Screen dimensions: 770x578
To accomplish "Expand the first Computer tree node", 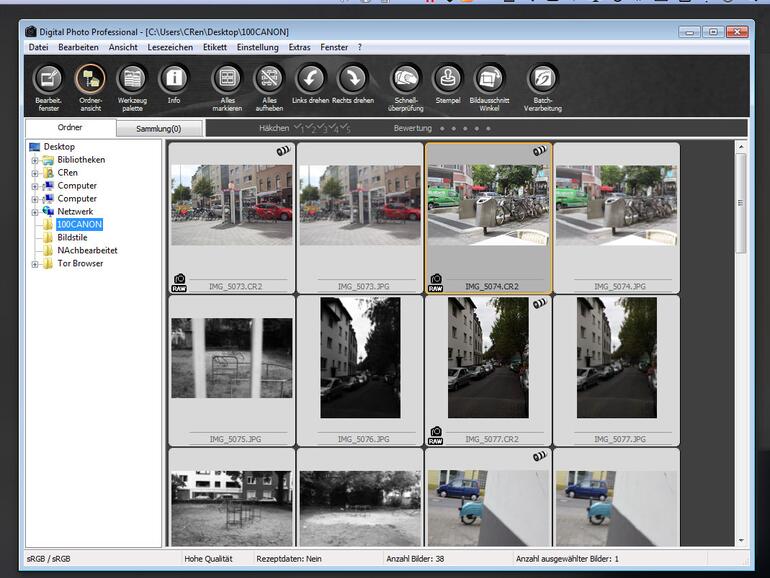I will coord(34,186).
